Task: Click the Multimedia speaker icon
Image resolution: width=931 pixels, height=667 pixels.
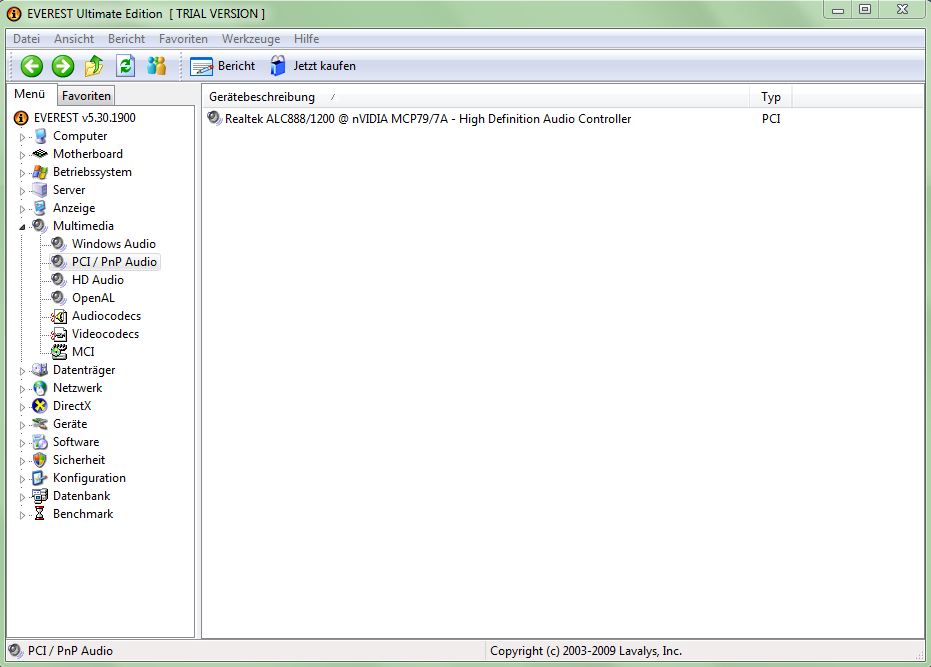Action: [x=40, y=226]
